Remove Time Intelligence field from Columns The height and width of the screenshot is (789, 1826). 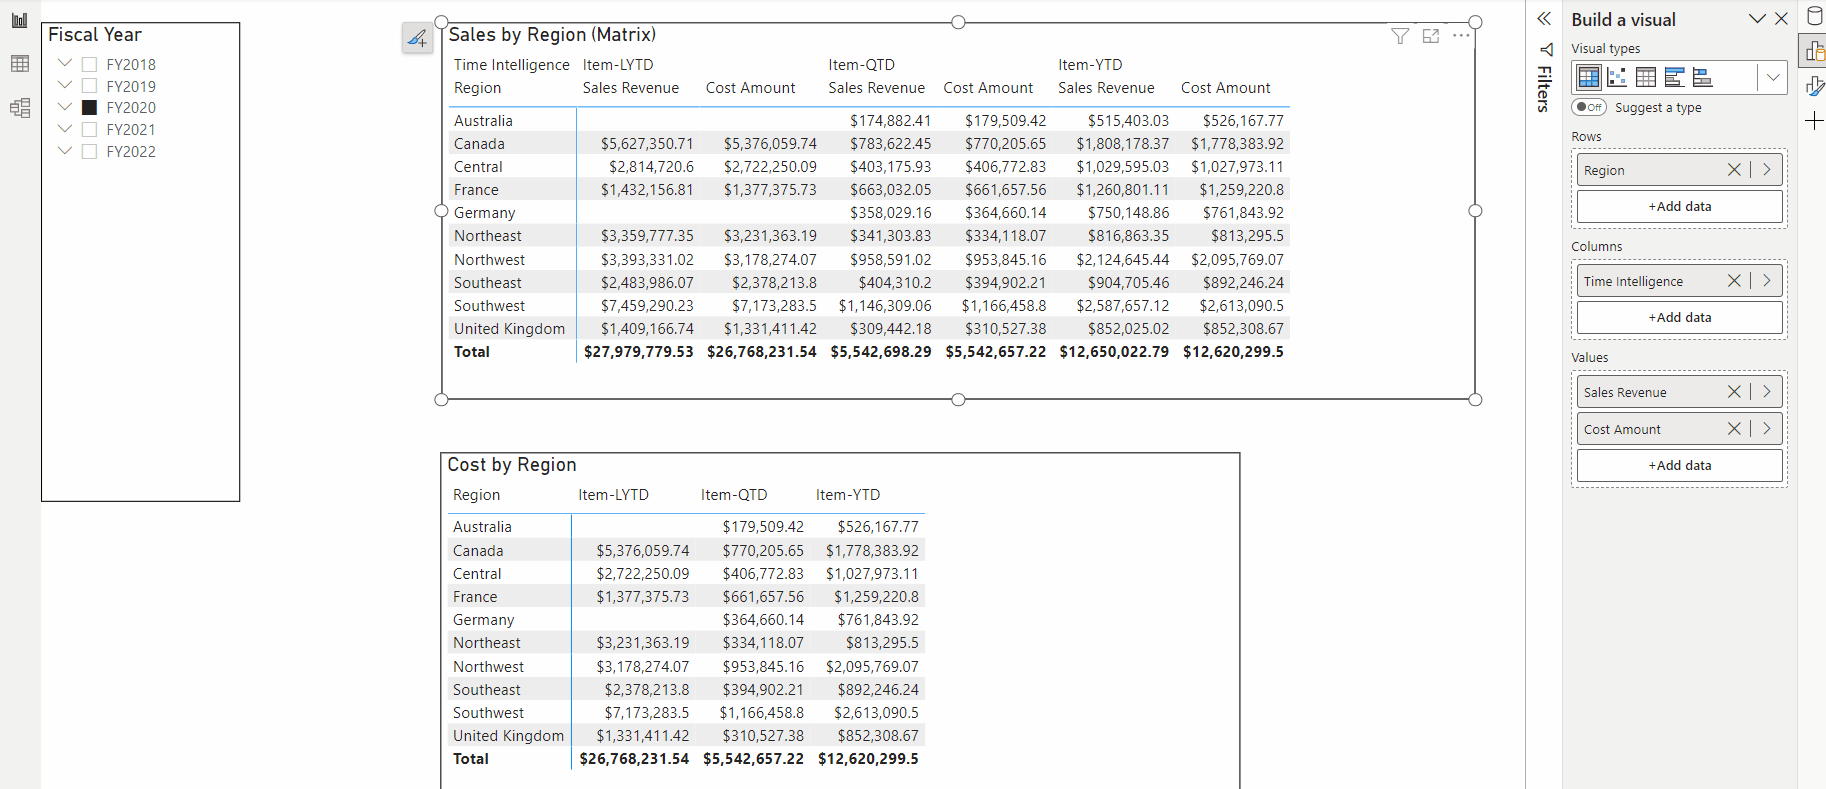click(x=1734, y=281)
